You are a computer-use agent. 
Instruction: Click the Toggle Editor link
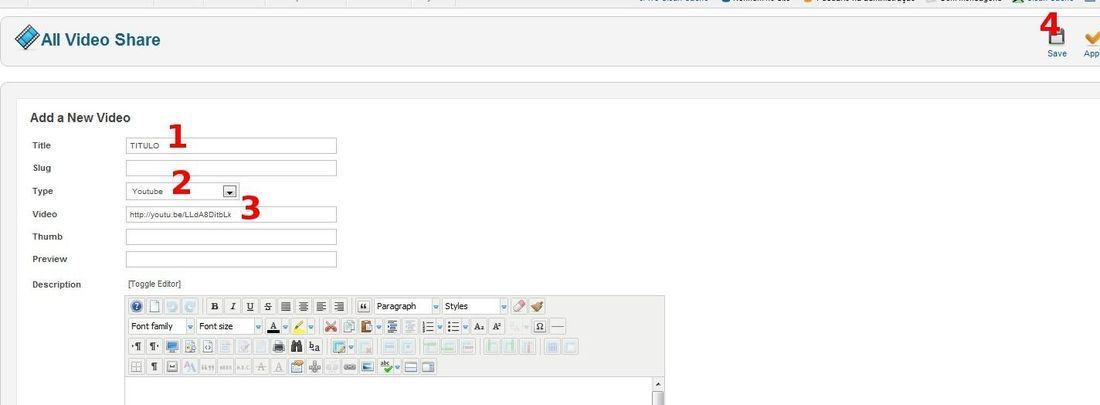click(x=154, y=284)
